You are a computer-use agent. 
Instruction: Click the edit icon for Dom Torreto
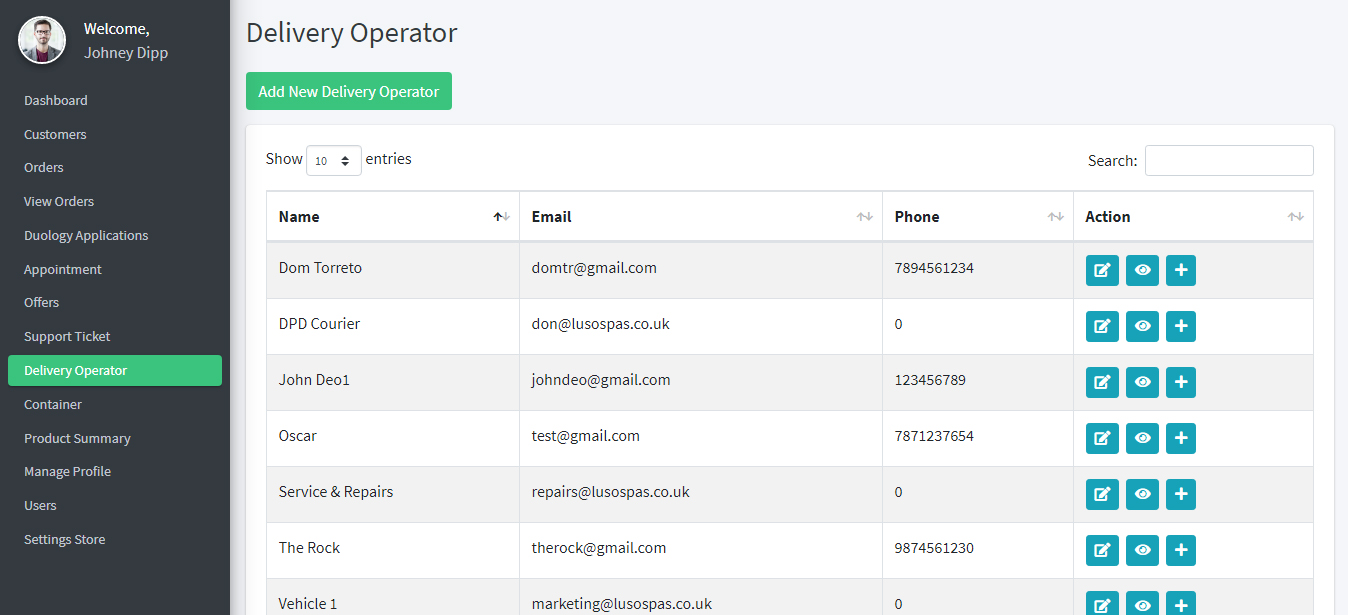coord(1102,270)
